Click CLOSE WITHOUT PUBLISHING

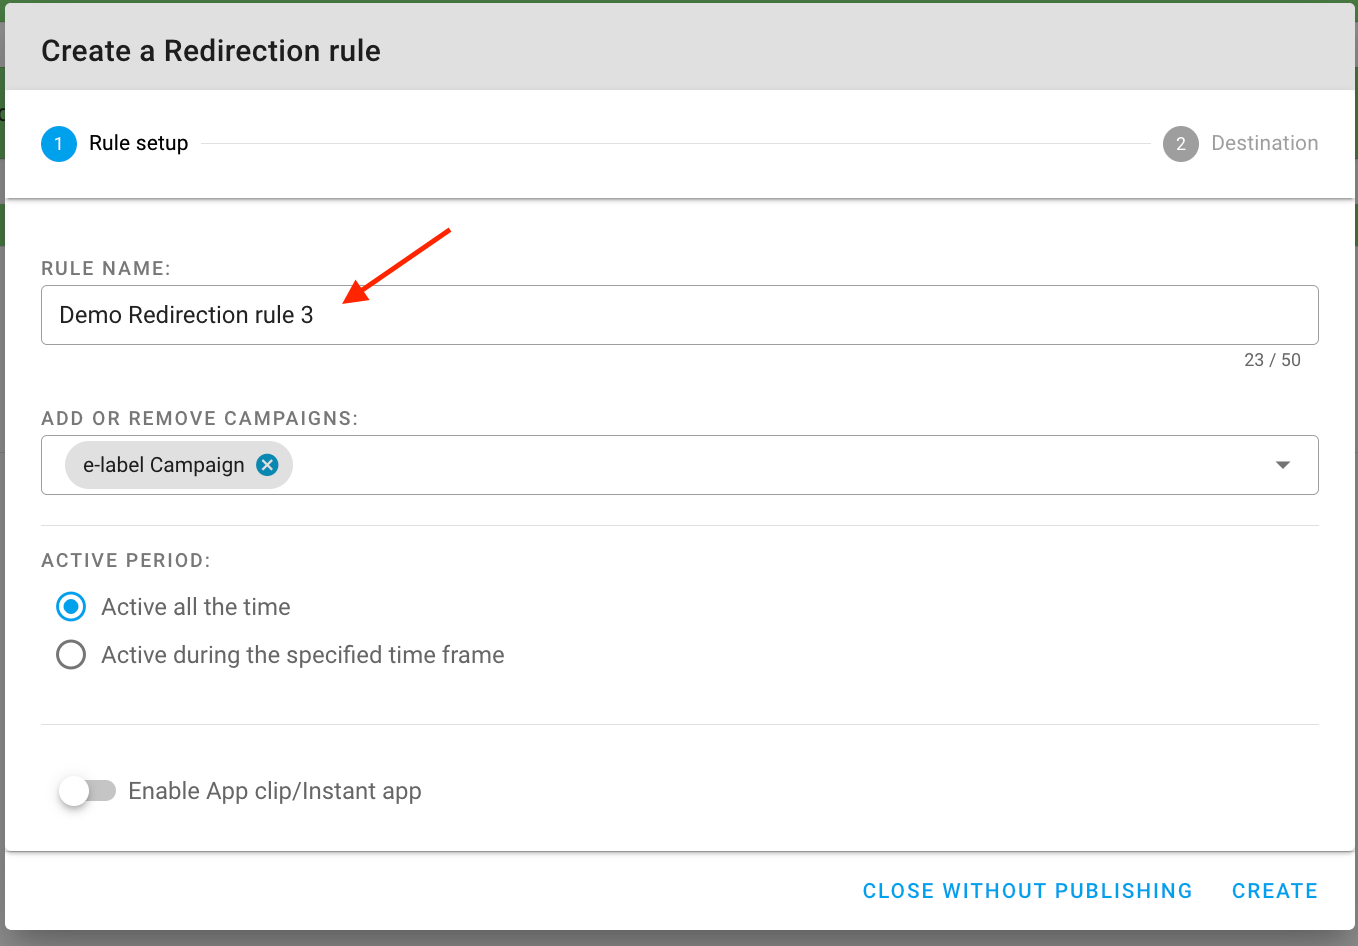click(x=1027, y=890)
